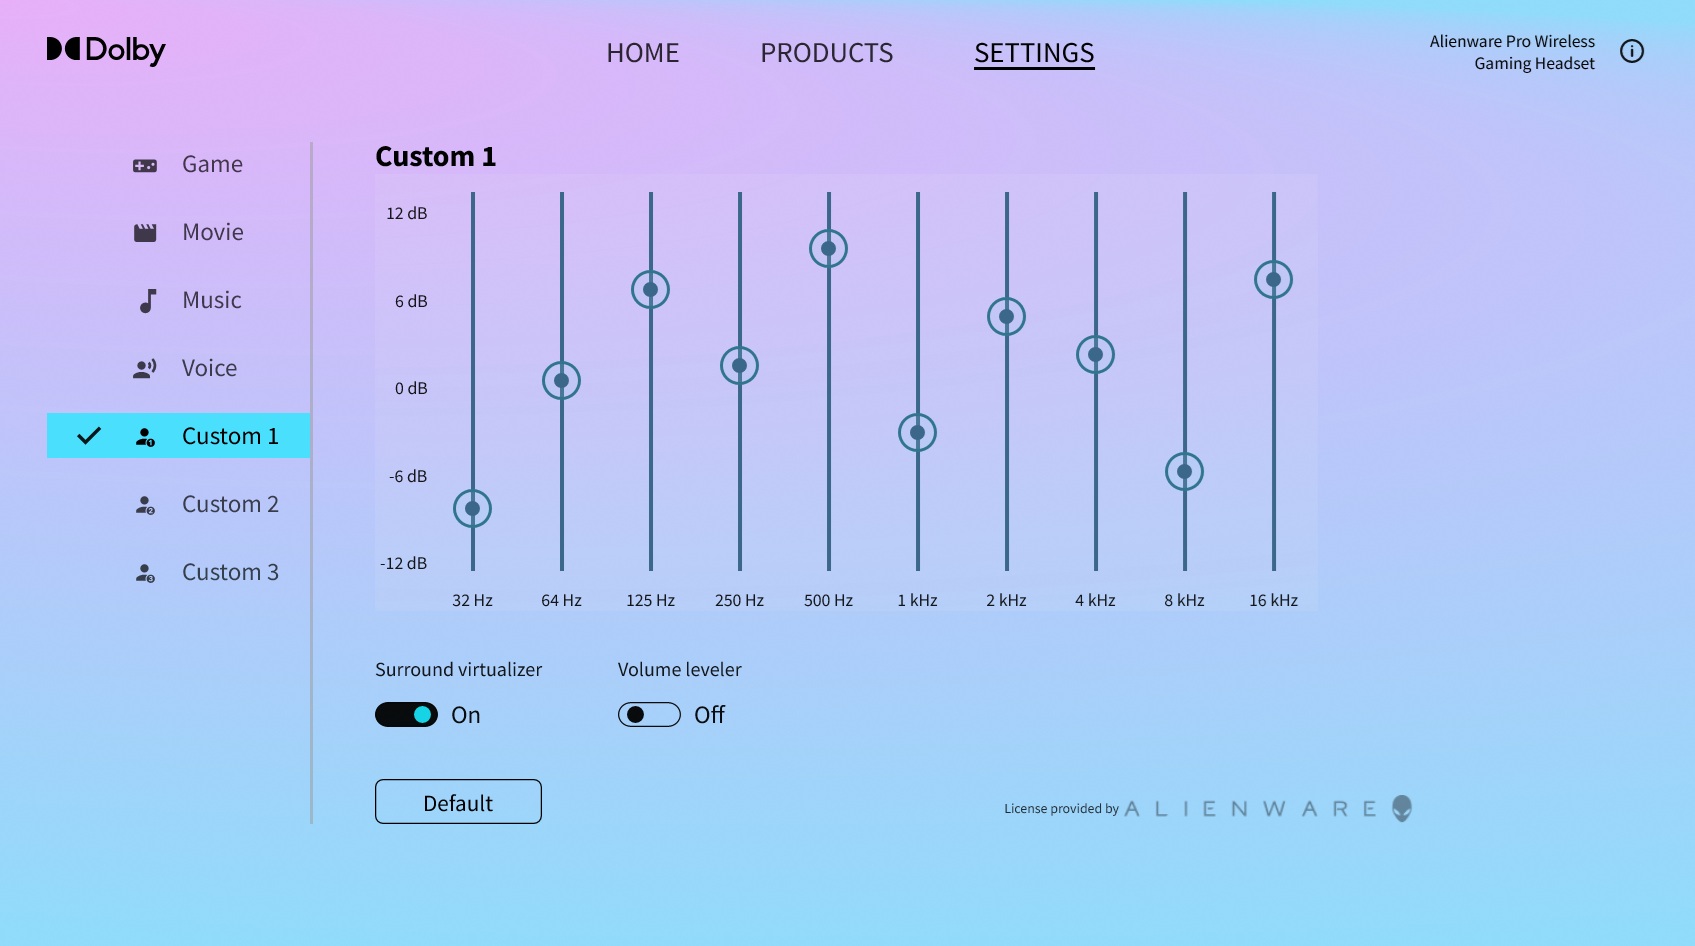The image size is (1695, 946).
Task: Click the 4 kHz slider handle
Action: click(x=1095, y=355)
